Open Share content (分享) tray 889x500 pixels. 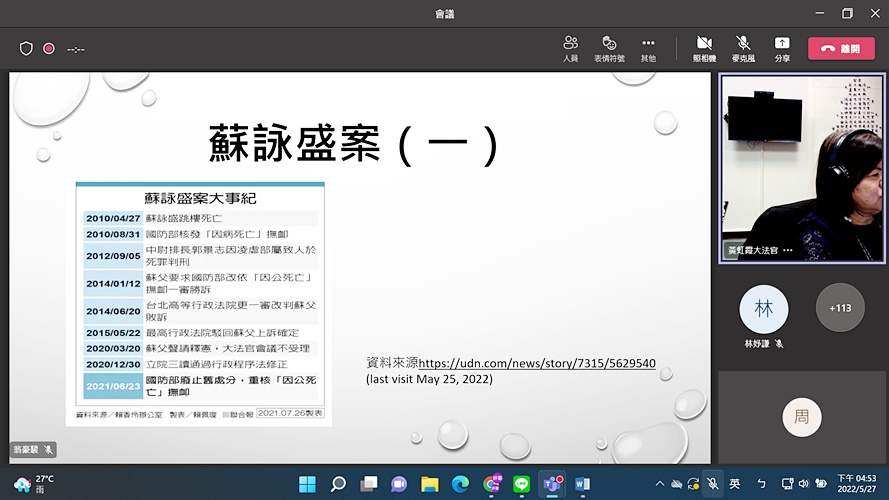[781, 48]
